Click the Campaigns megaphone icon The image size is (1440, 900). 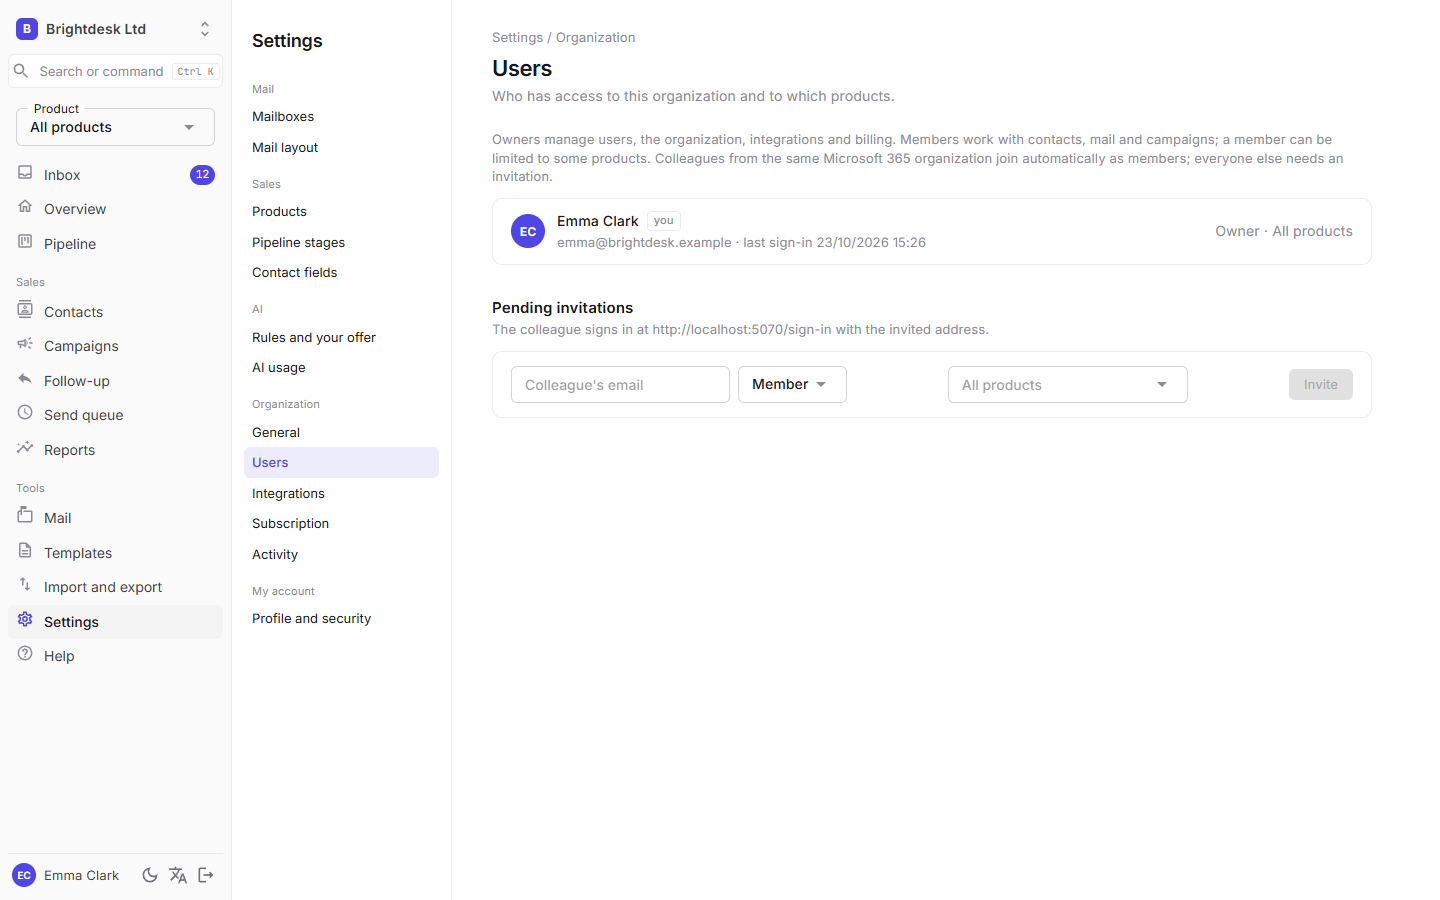(x=25, y=344)
